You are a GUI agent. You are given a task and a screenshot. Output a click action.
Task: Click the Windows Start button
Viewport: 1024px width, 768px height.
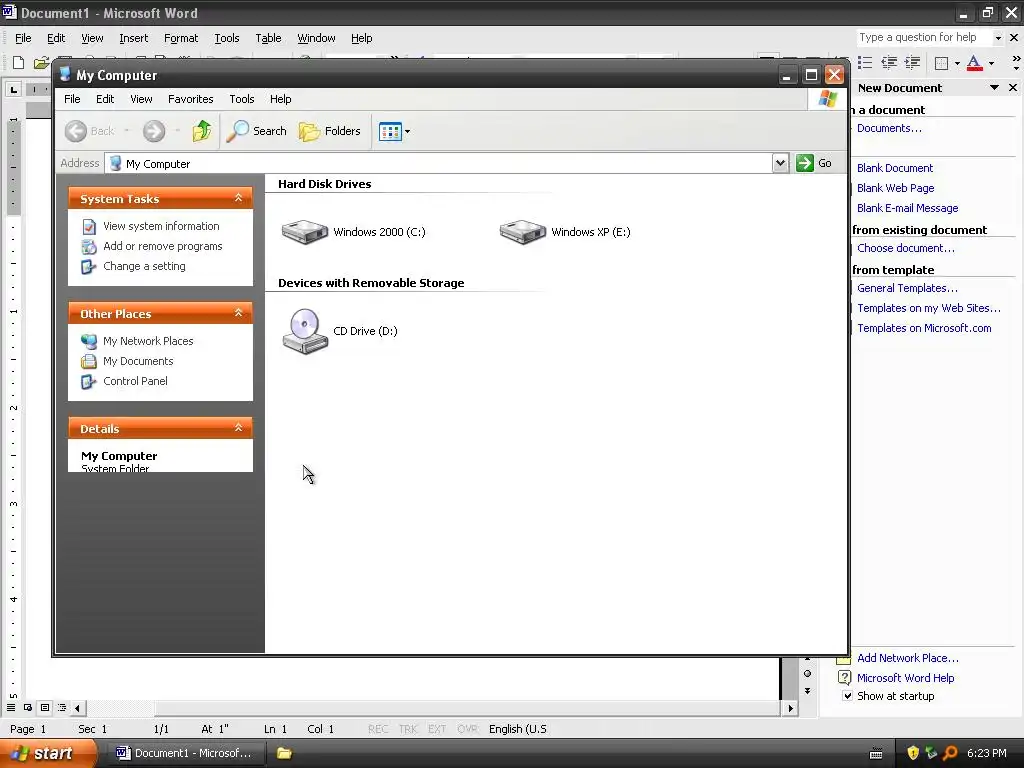pos(48,754)
